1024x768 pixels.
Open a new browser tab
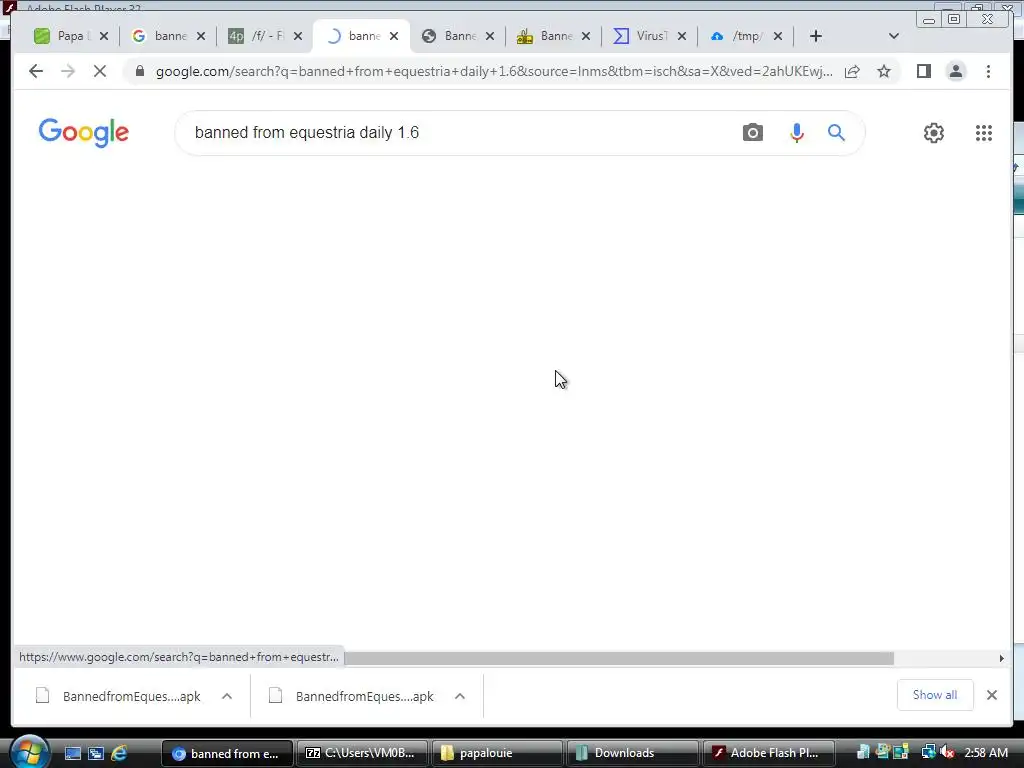tap(815, 36)
